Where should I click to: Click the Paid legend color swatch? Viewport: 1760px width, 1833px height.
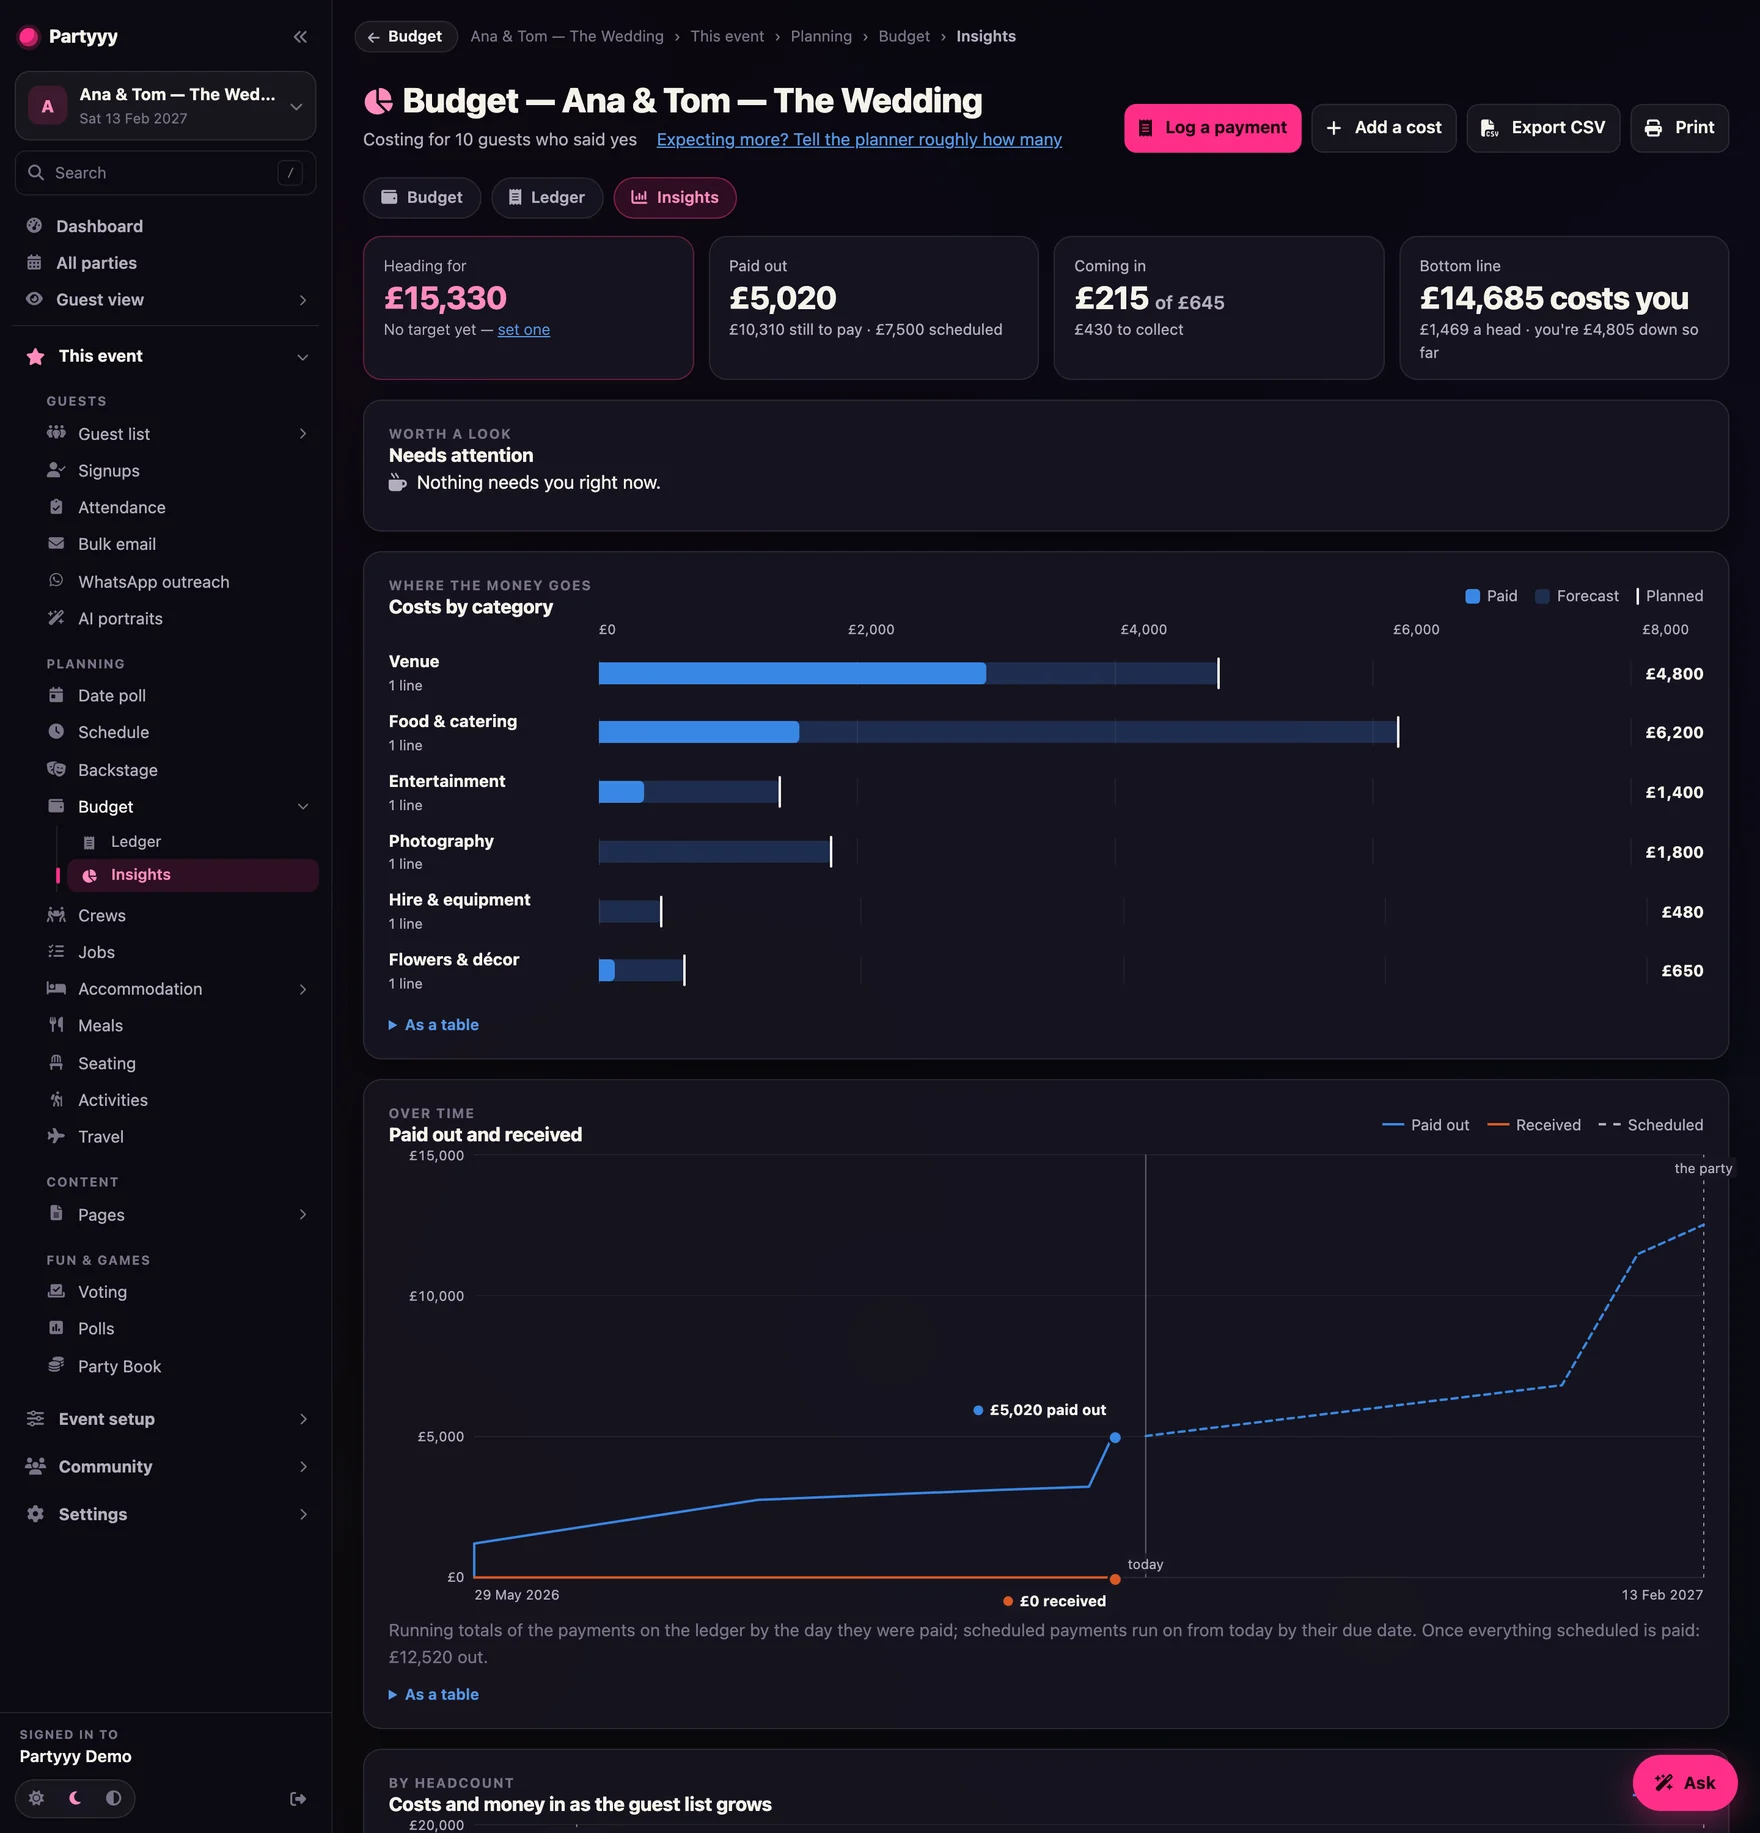(1472, 596)
